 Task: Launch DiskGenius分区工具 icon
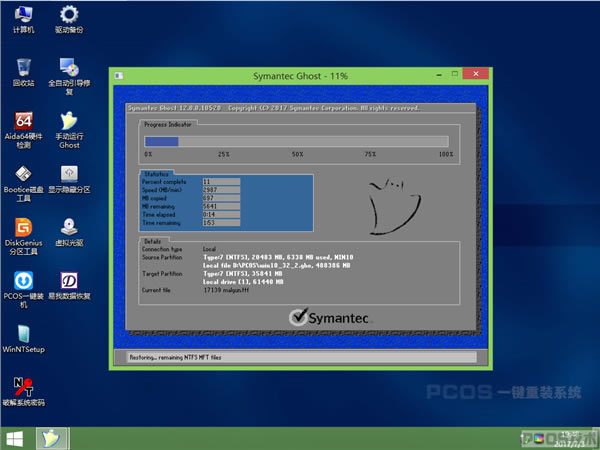tap(24, 227)
